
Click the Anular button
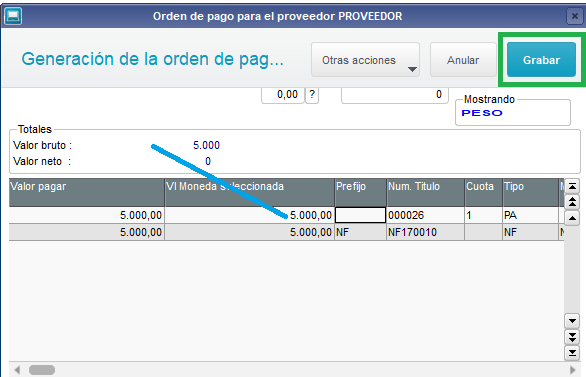(x=463, y=60)
